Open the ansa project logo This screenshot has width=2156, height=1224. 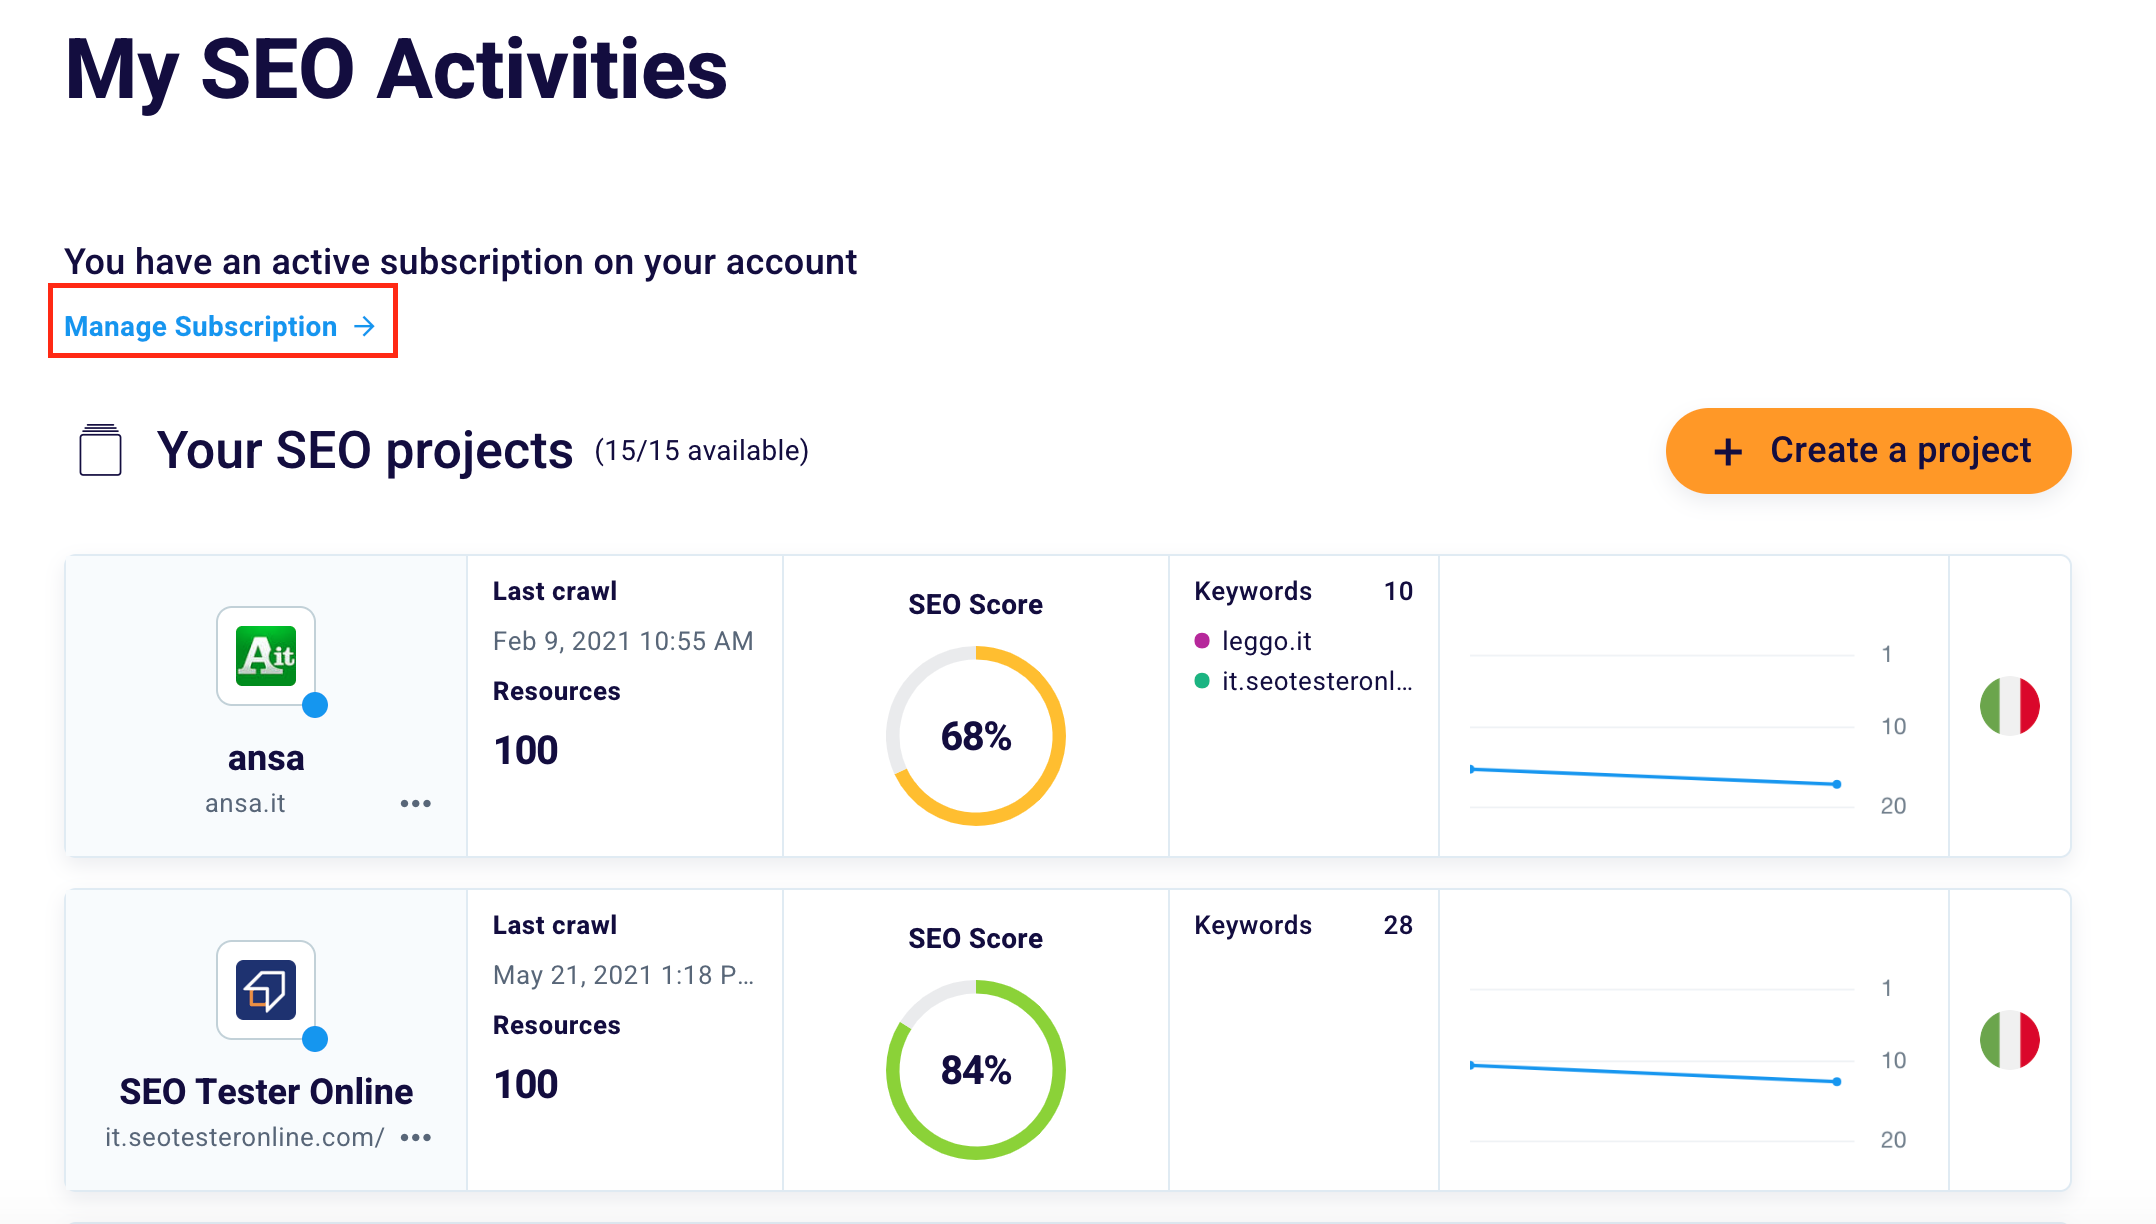(x=266, y=656)
